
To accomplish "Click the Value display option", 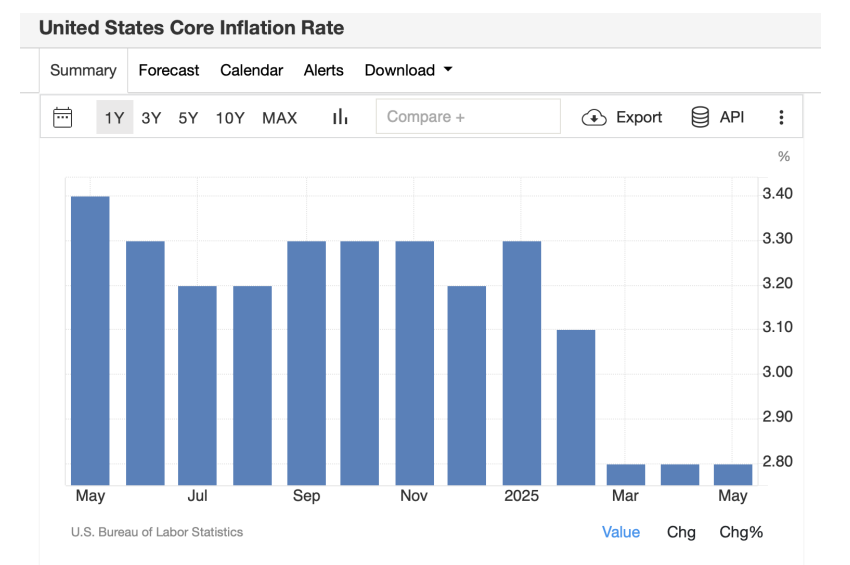I will pos(621,532).
